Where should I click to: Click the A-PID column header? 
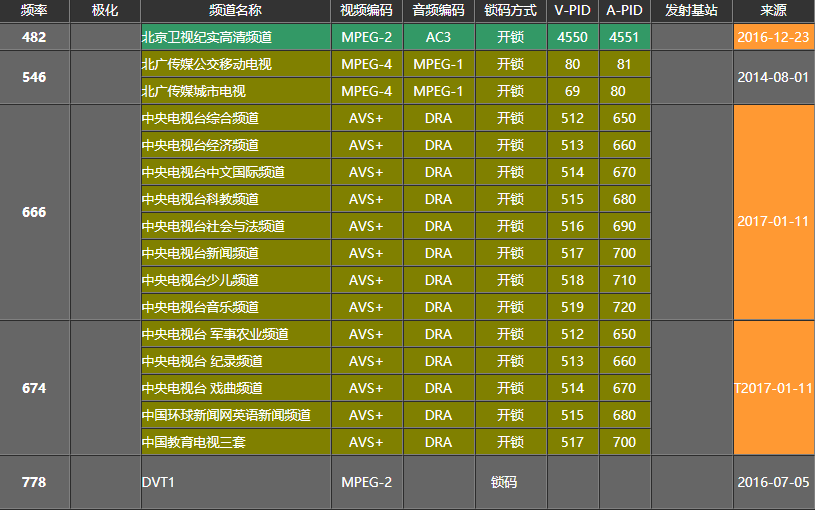624,10
